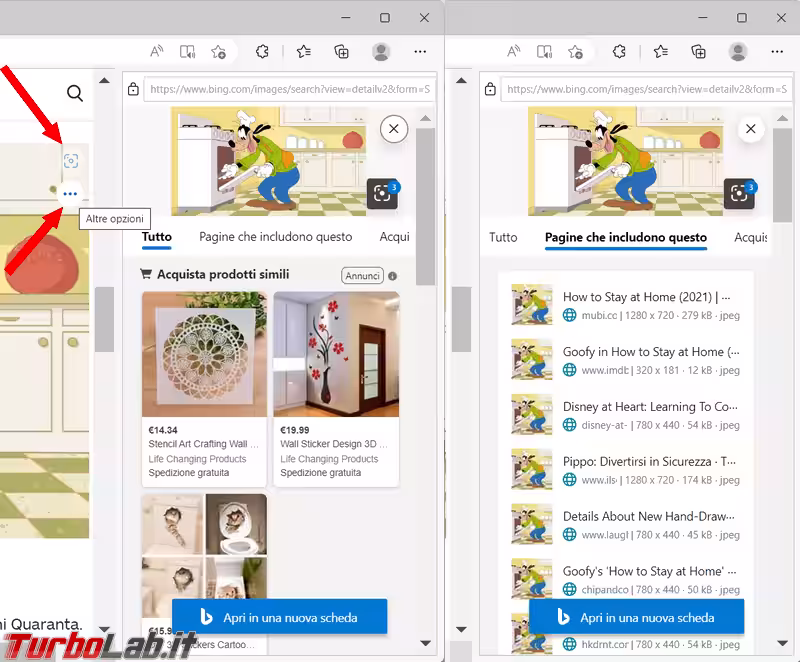Screen dimensions: 800x662
Task: Click the profile avatar in right window toolbar
Action: 738,52
